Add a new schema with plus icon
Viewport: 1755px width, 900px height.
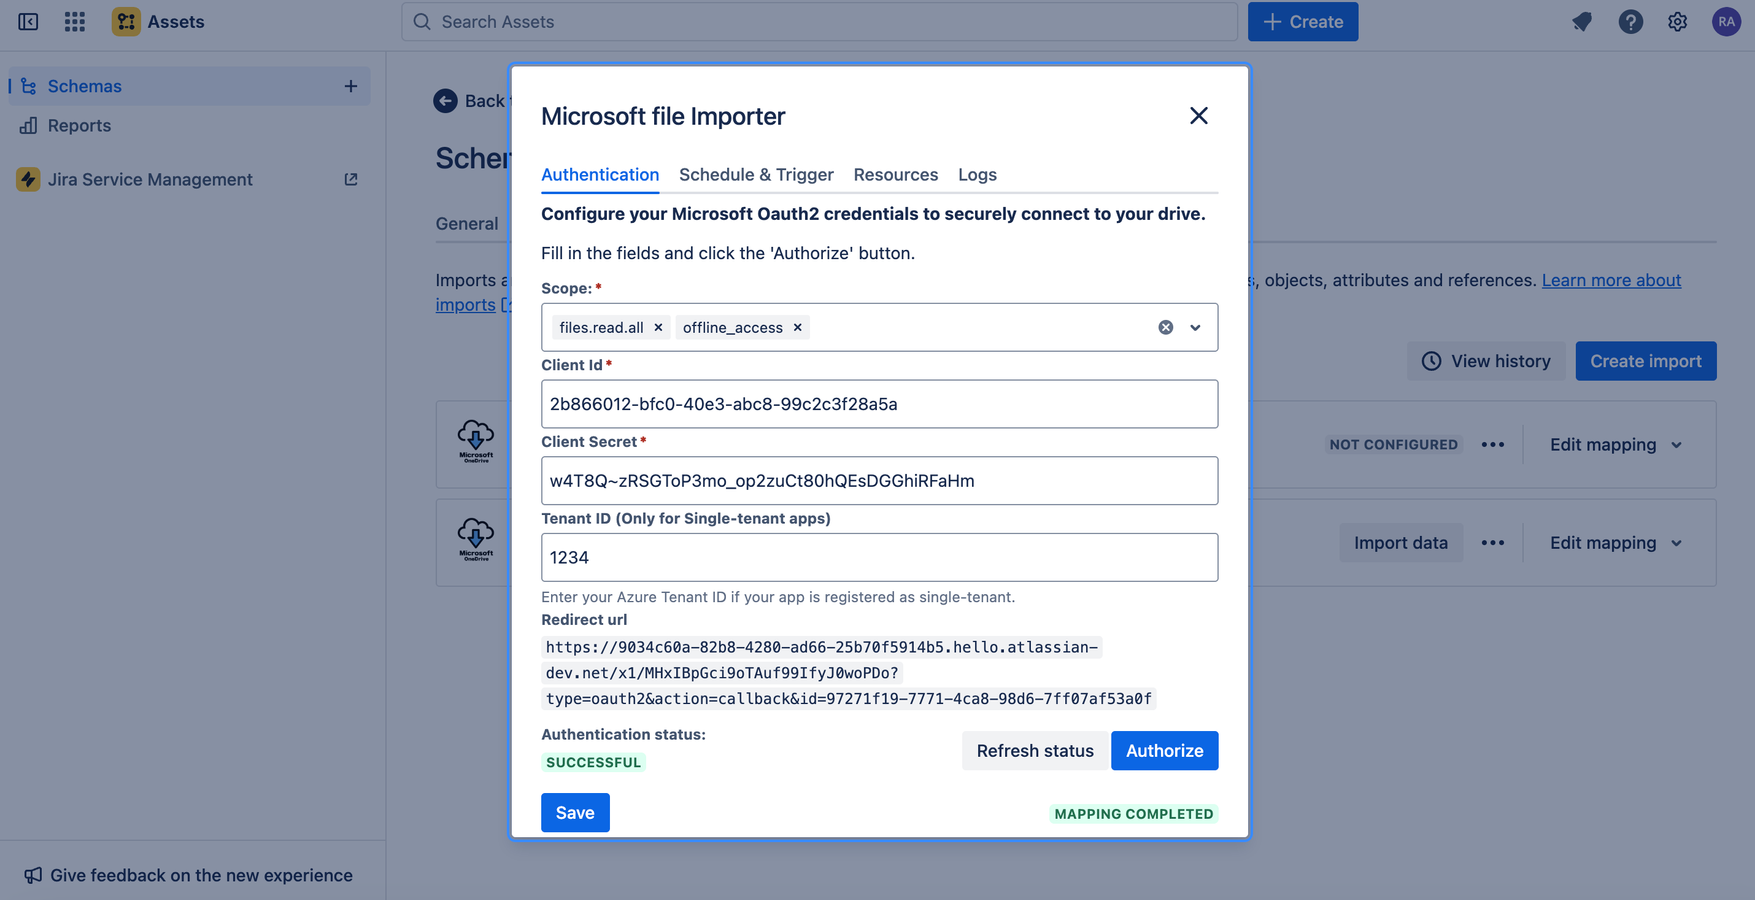pos(351,86)
